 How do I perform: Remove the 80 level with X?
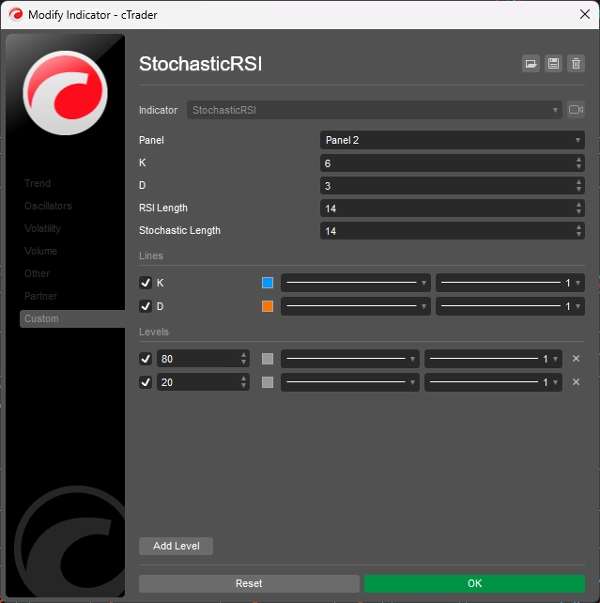[575, 358]
